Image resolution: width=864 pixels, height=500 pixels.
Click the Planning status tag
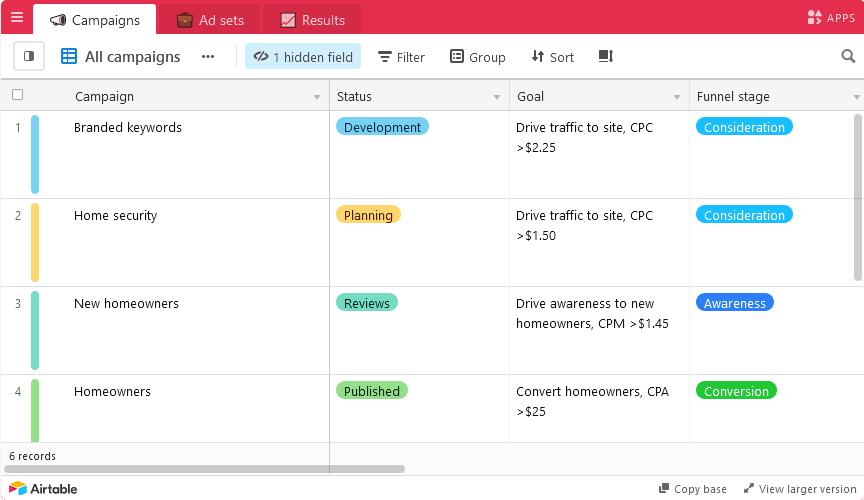coord(368,215)
